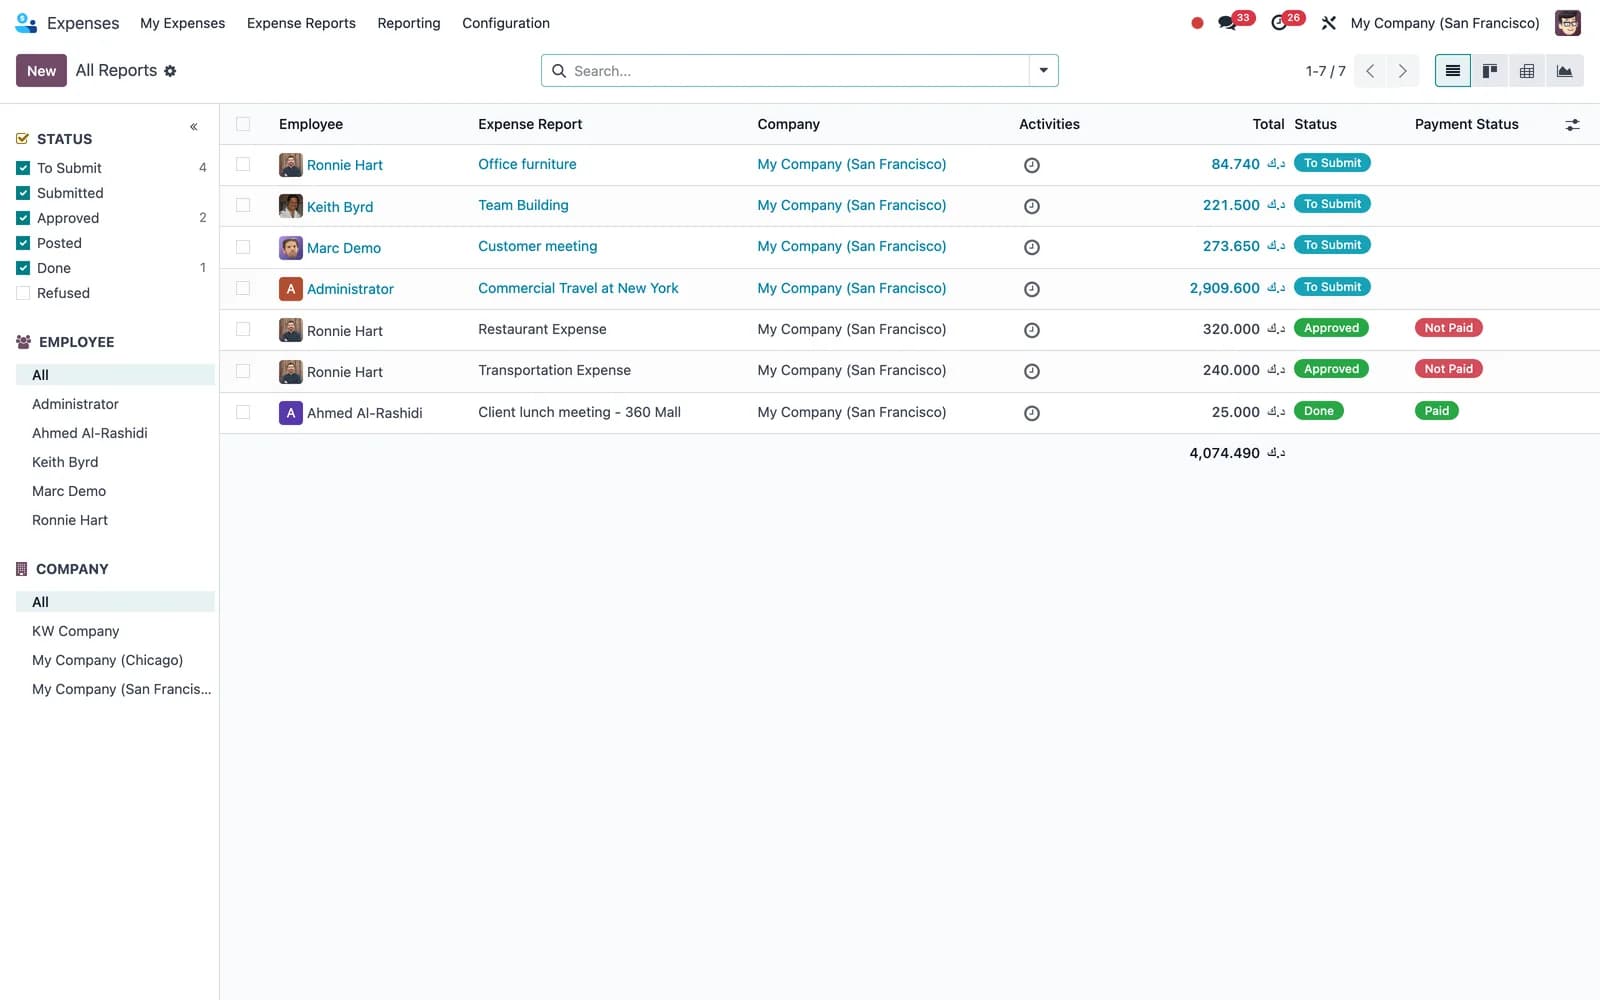Open the Expenses app home icon
The width and height of the screenshot is (1600, 1000).
27,22
